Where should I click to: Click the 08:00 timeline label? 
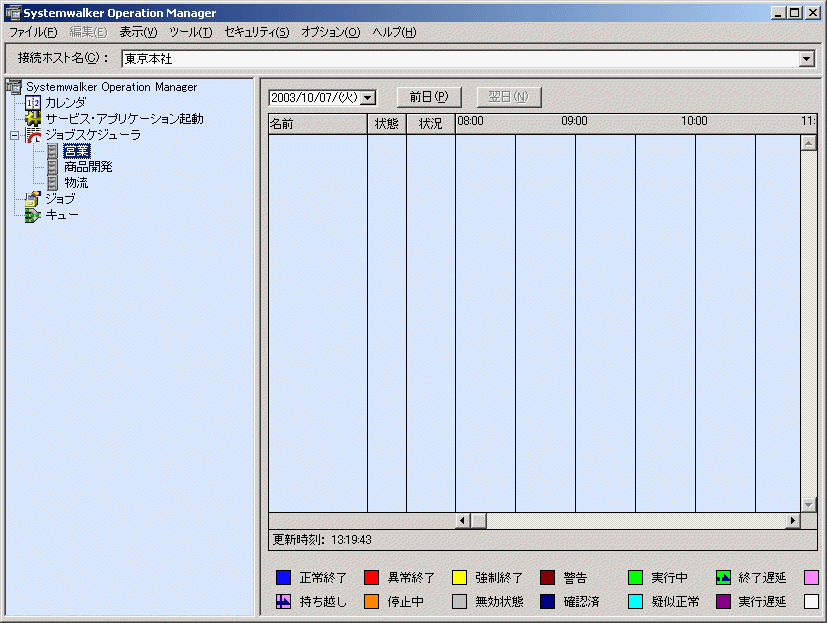(470, 121)
